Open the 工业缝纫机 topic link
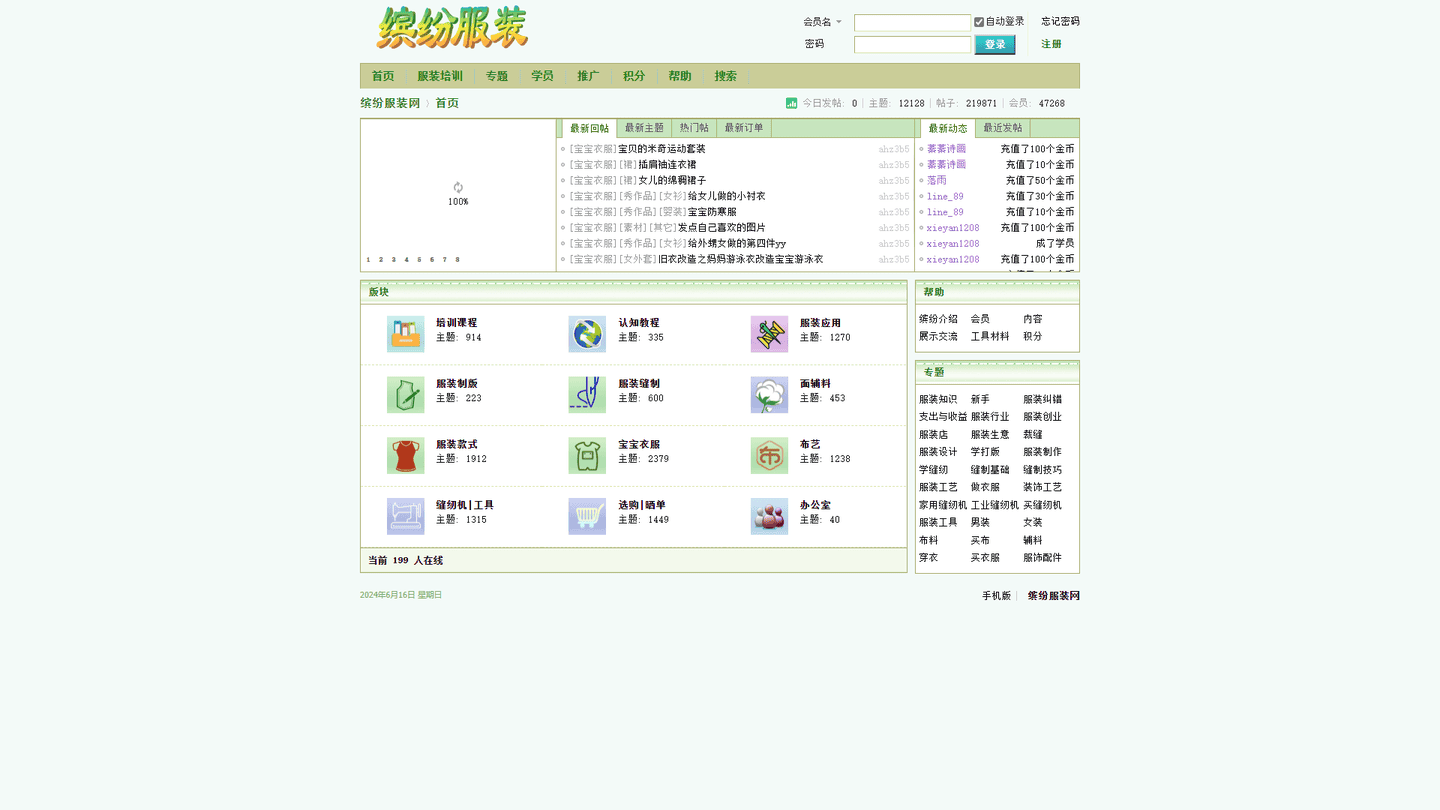 tap(995, 505)
